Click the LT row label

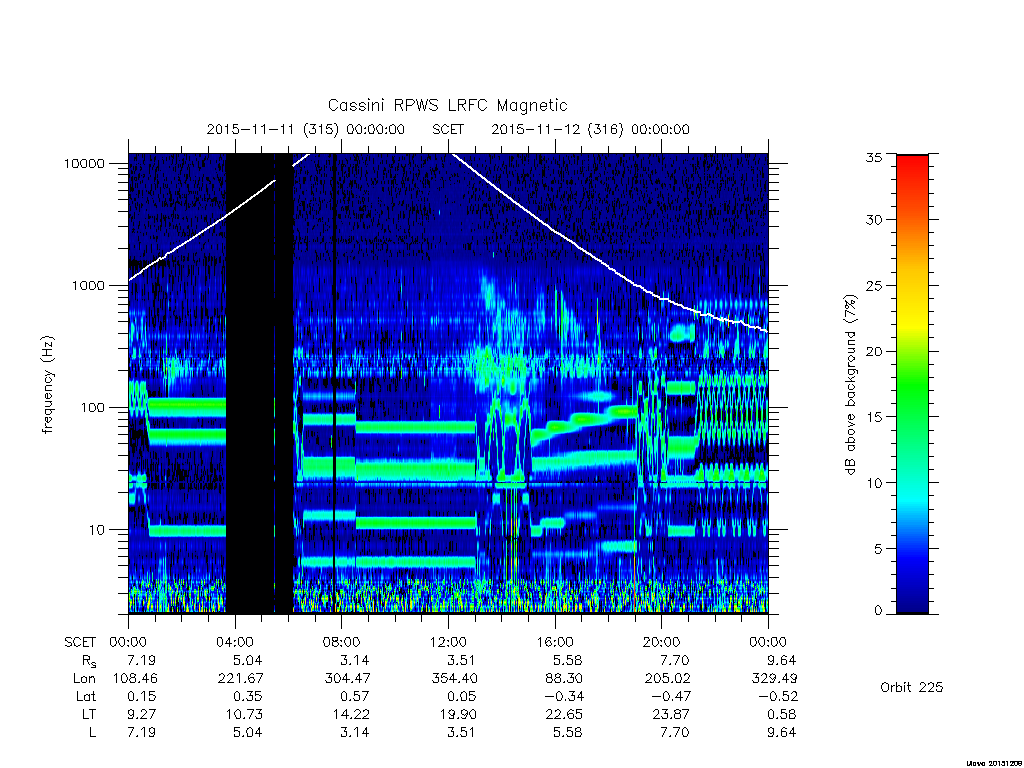[x=89, y=714]
